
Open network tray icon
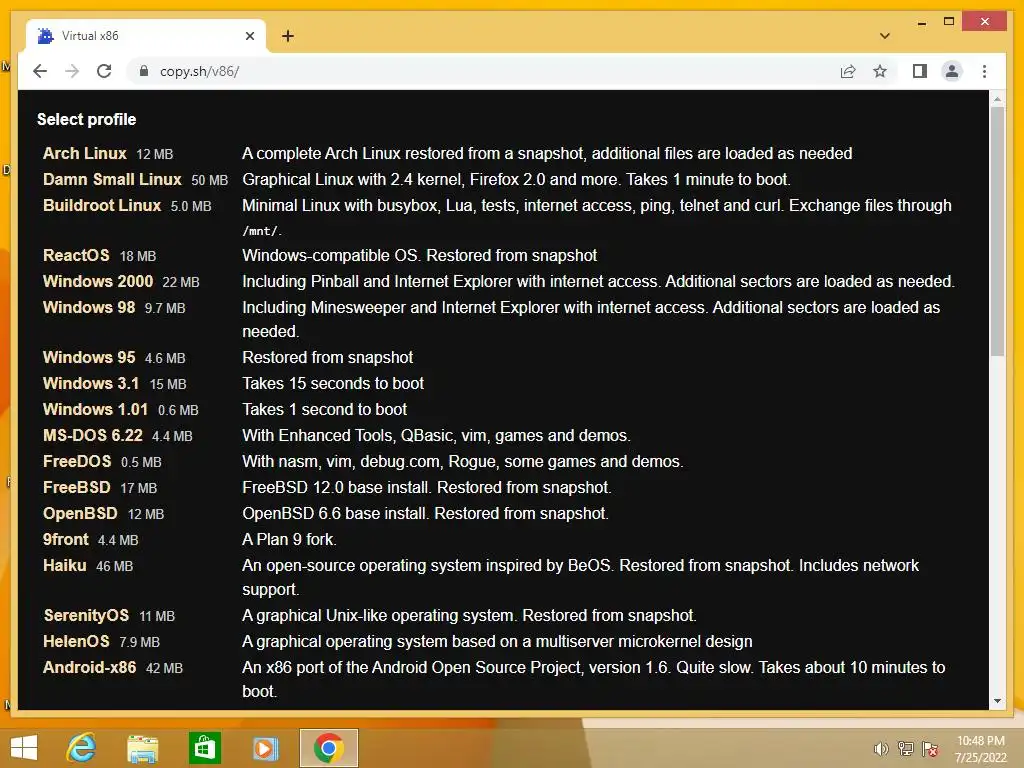coord(905,748)
